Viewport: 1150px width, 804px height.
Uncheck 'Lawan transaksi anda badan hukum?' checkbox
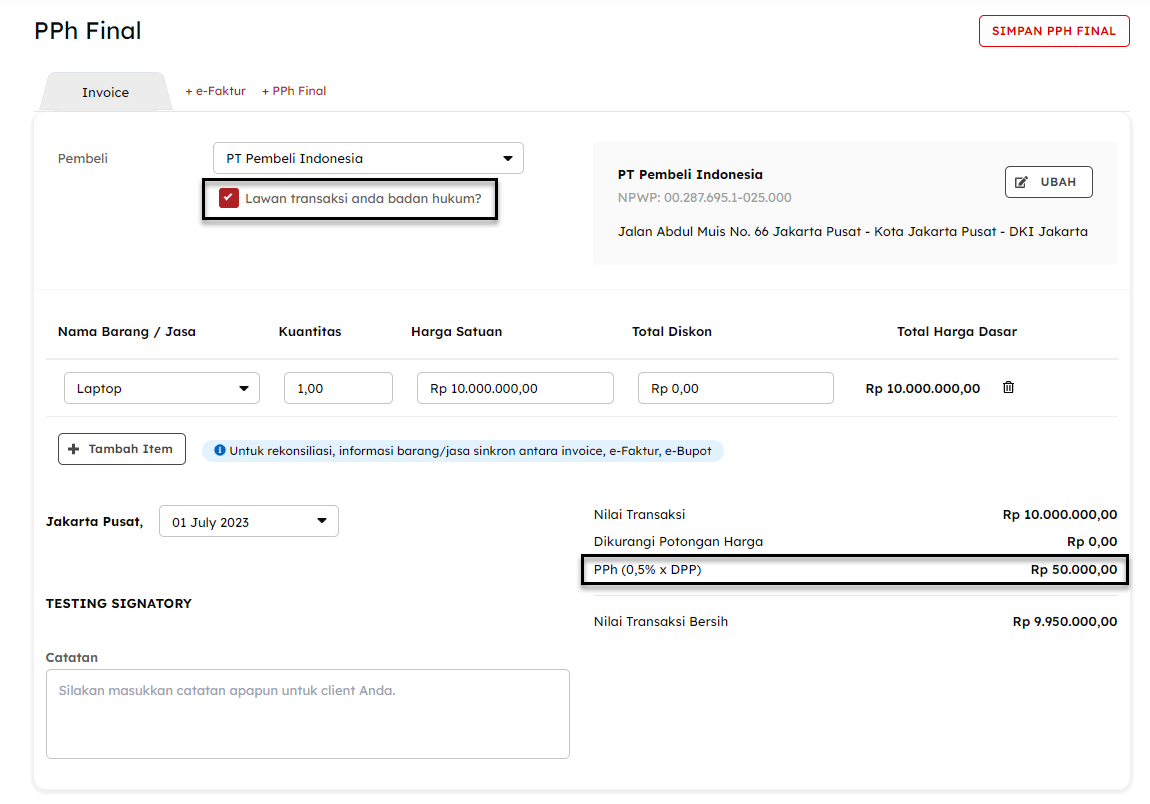(x=229, y=198)
